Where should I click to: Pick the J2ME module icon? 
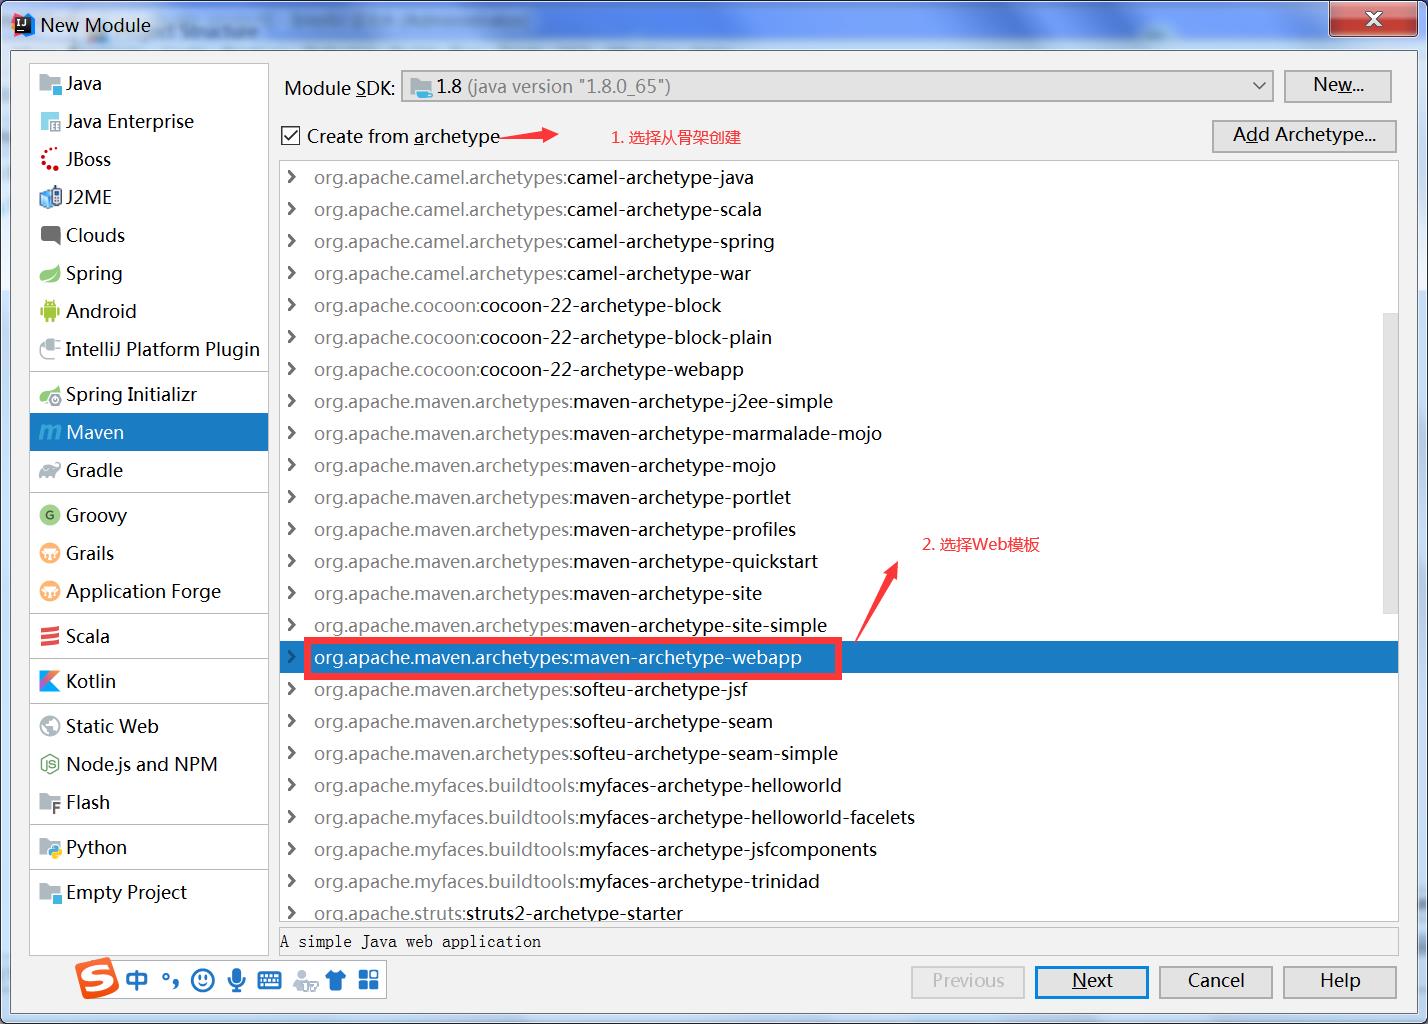tap(50, 197)
